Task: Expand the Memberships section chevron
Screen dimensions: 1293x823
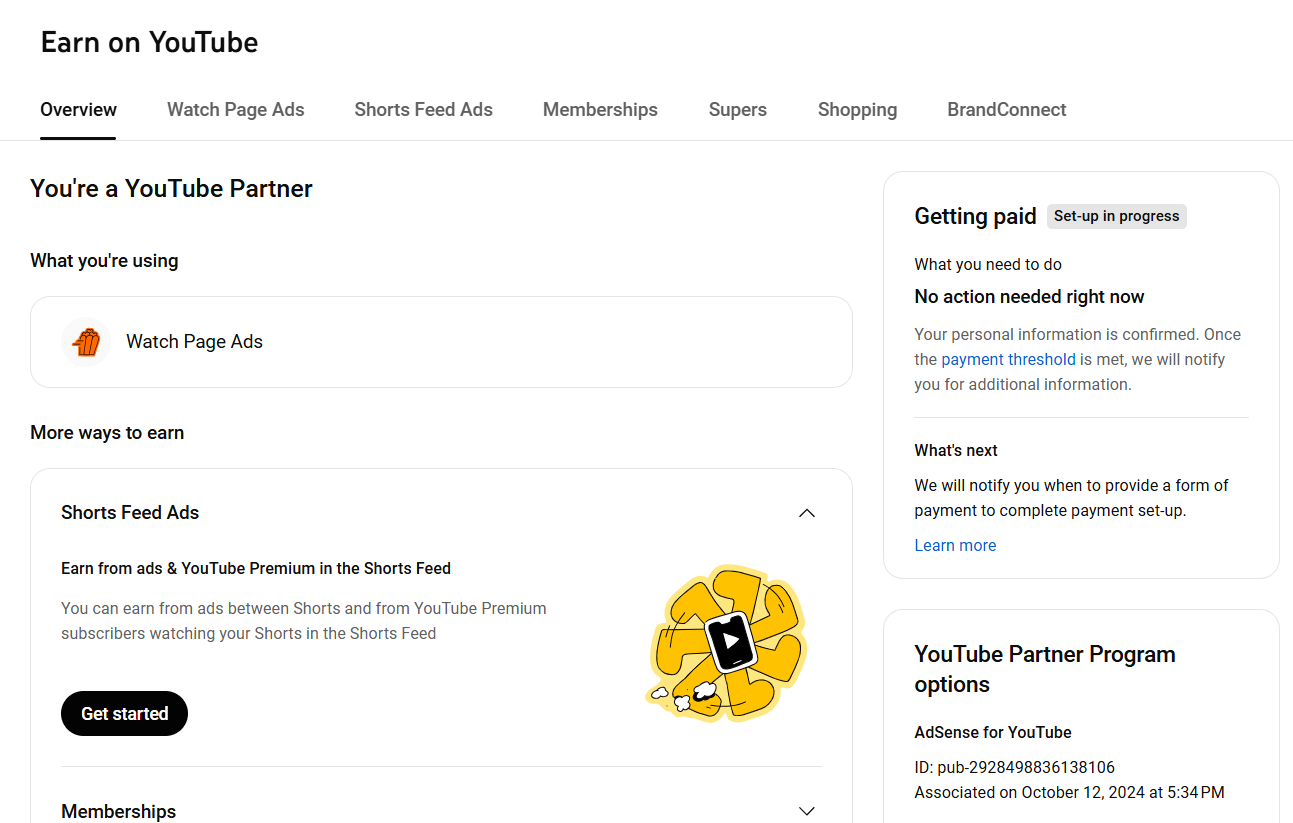Action: 807,811
